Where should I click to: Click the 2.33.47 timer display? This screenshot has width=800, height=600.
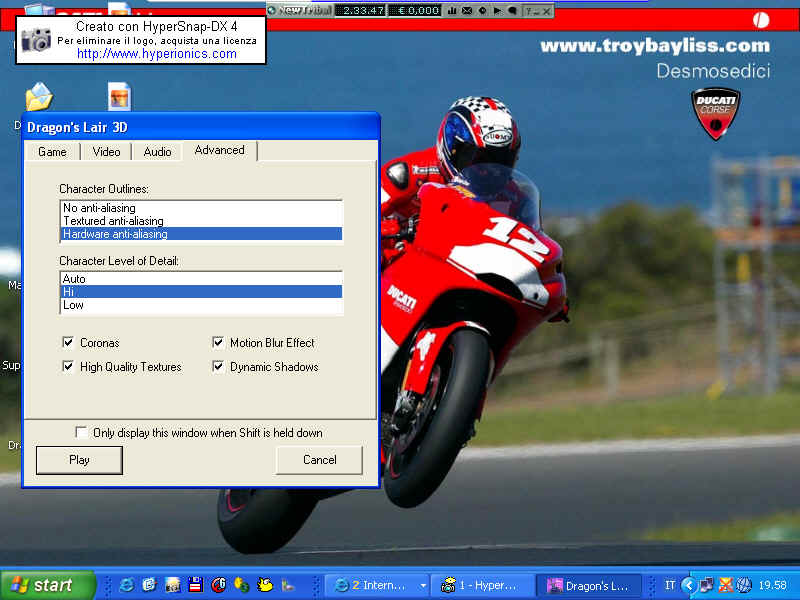click(x=361, y=10)
